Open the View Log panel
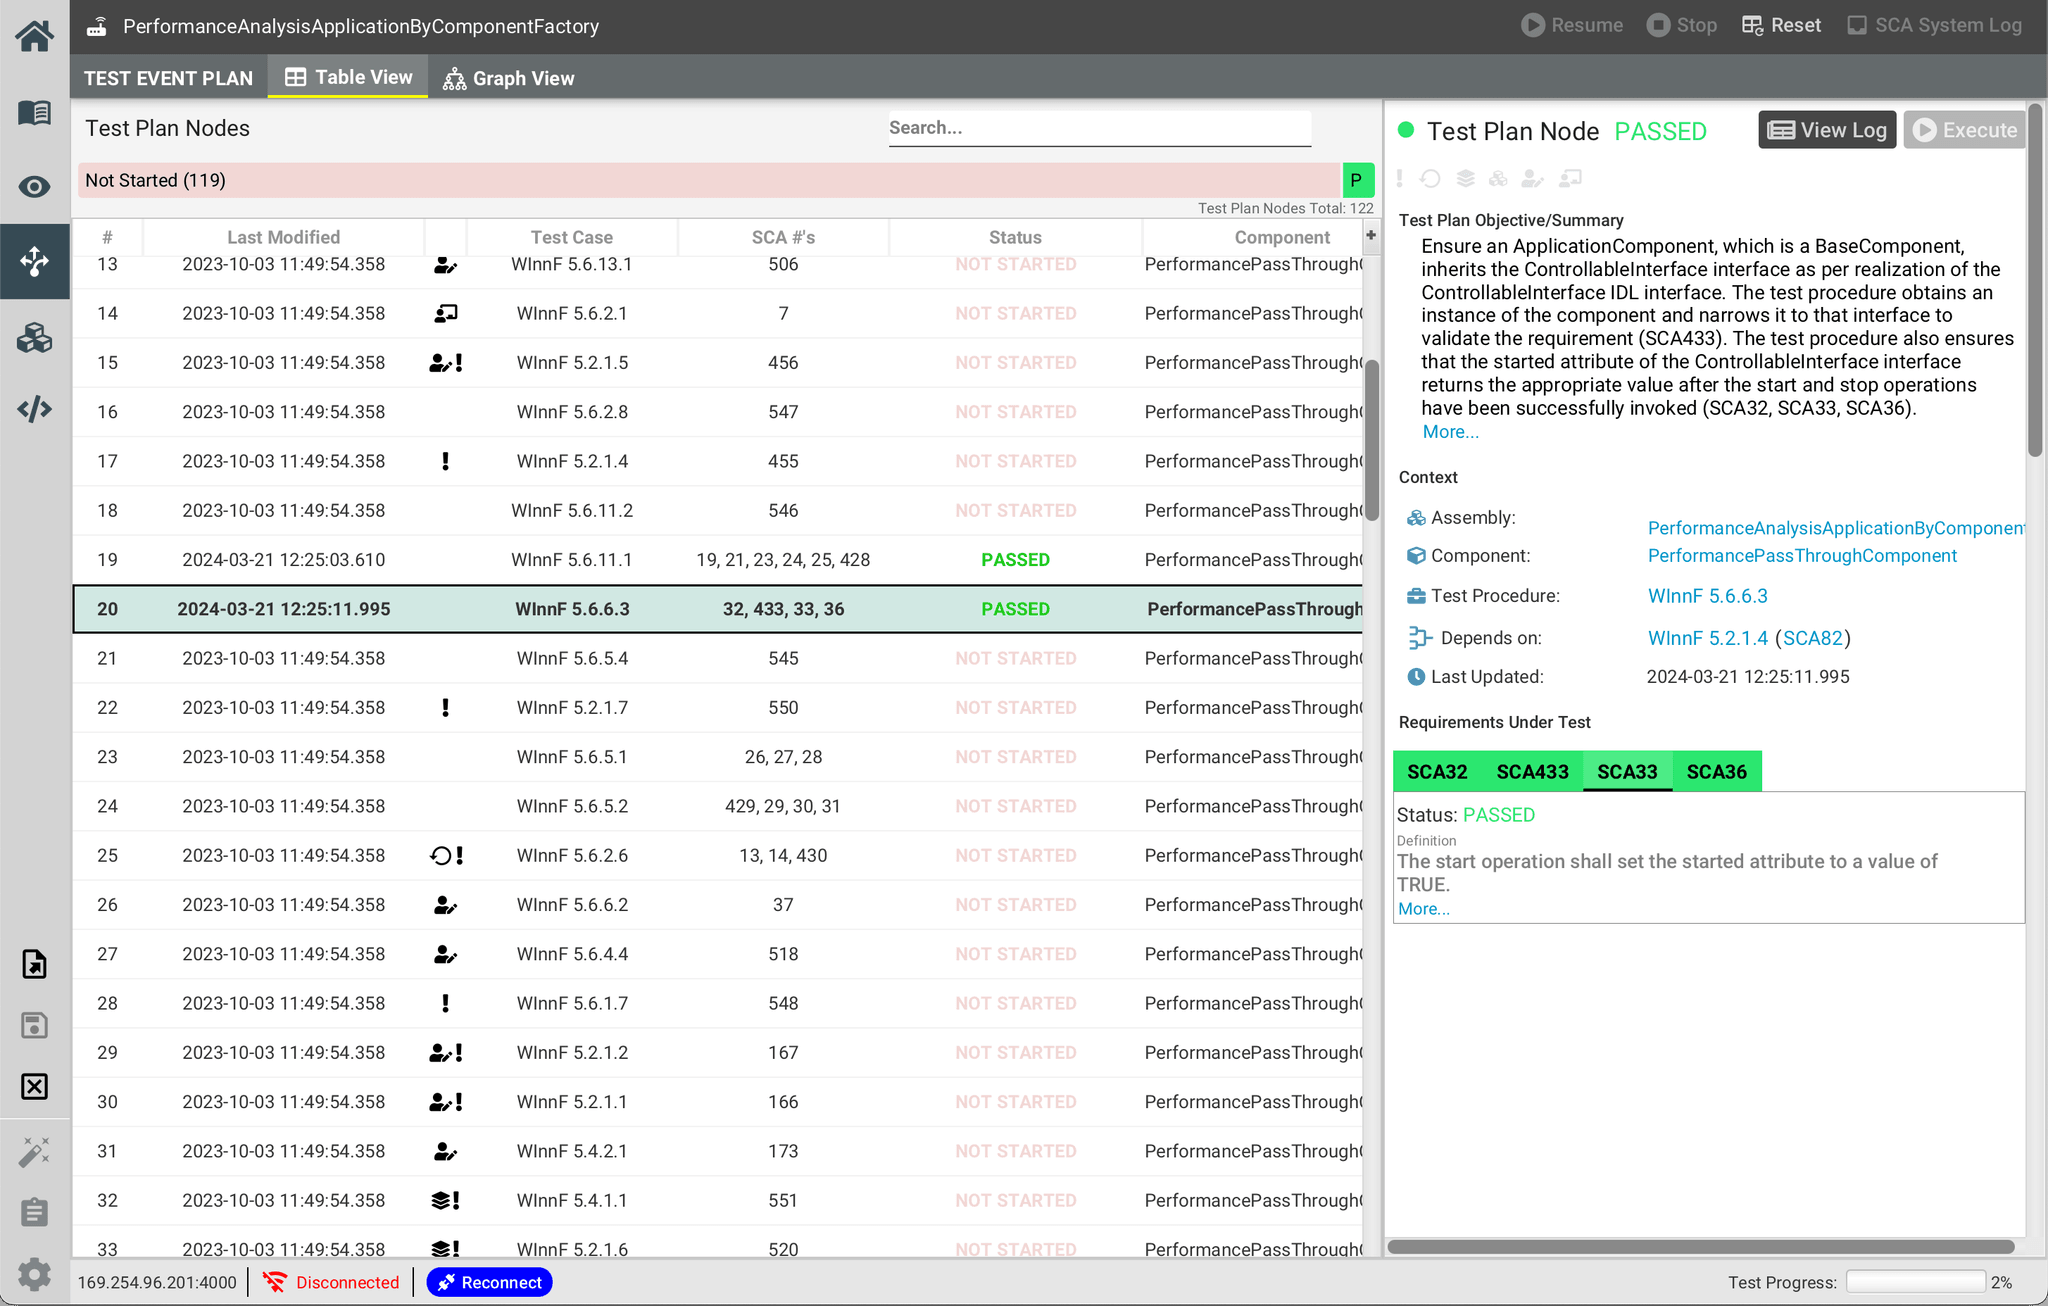This screenshot has height=1306, width=2048. (x=1826, y=129)
